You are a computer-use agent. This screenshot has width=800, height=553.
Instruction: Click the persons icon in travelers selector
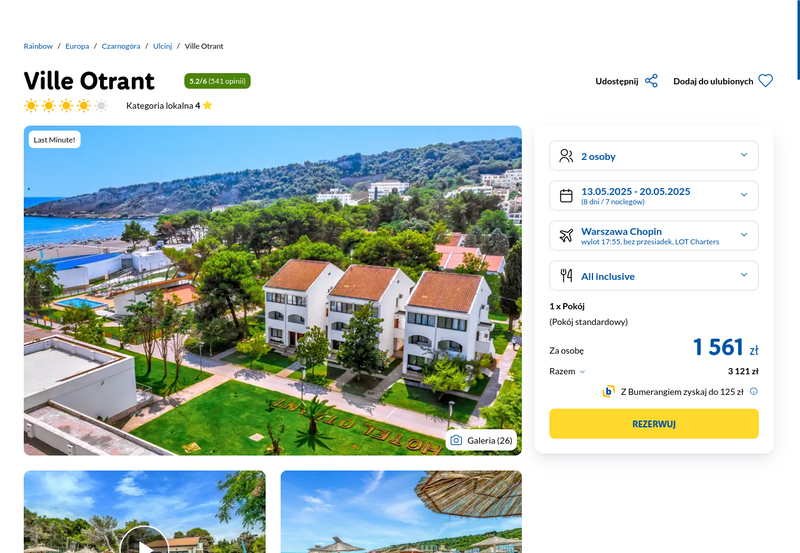coord(566,156)
